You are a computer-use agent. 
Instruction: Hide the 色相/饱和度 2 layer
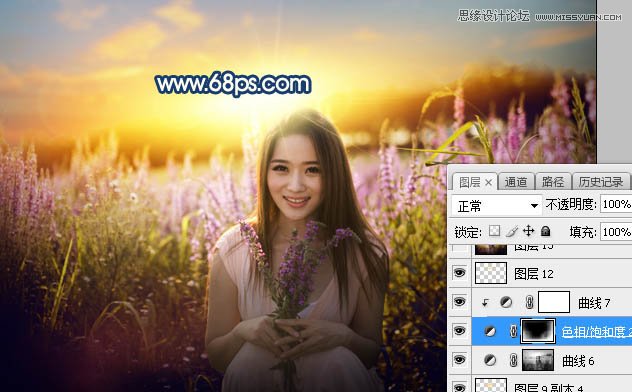coord(459,331)
